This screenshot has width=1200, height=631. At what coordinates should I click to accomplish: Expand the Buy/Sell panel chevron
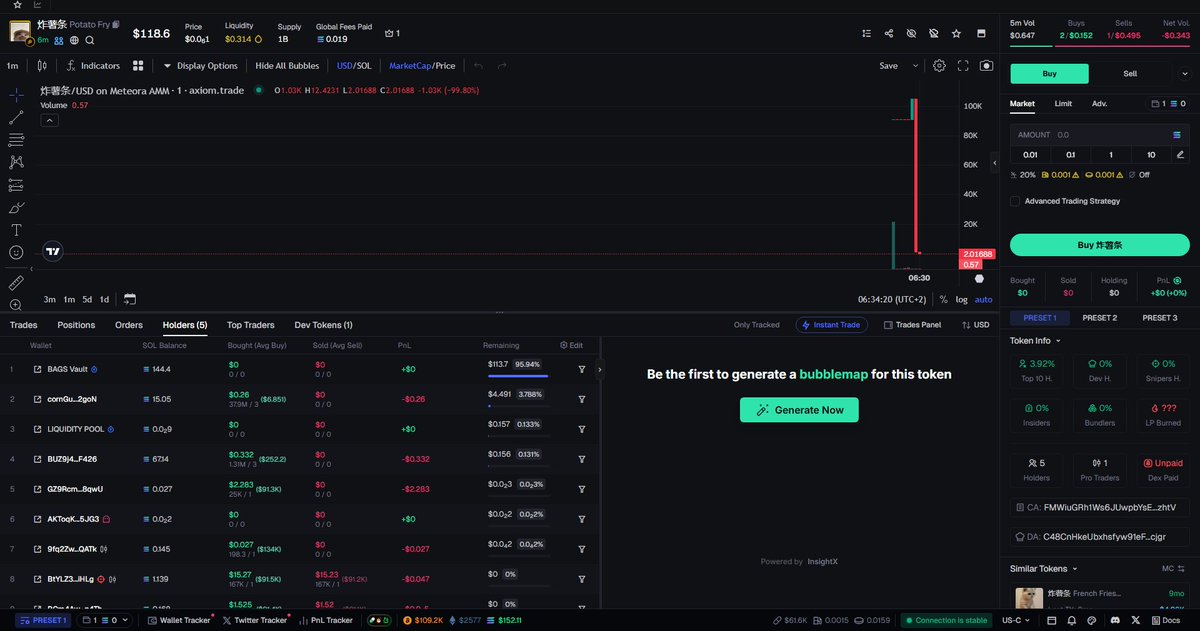[x=1185, y=73]
